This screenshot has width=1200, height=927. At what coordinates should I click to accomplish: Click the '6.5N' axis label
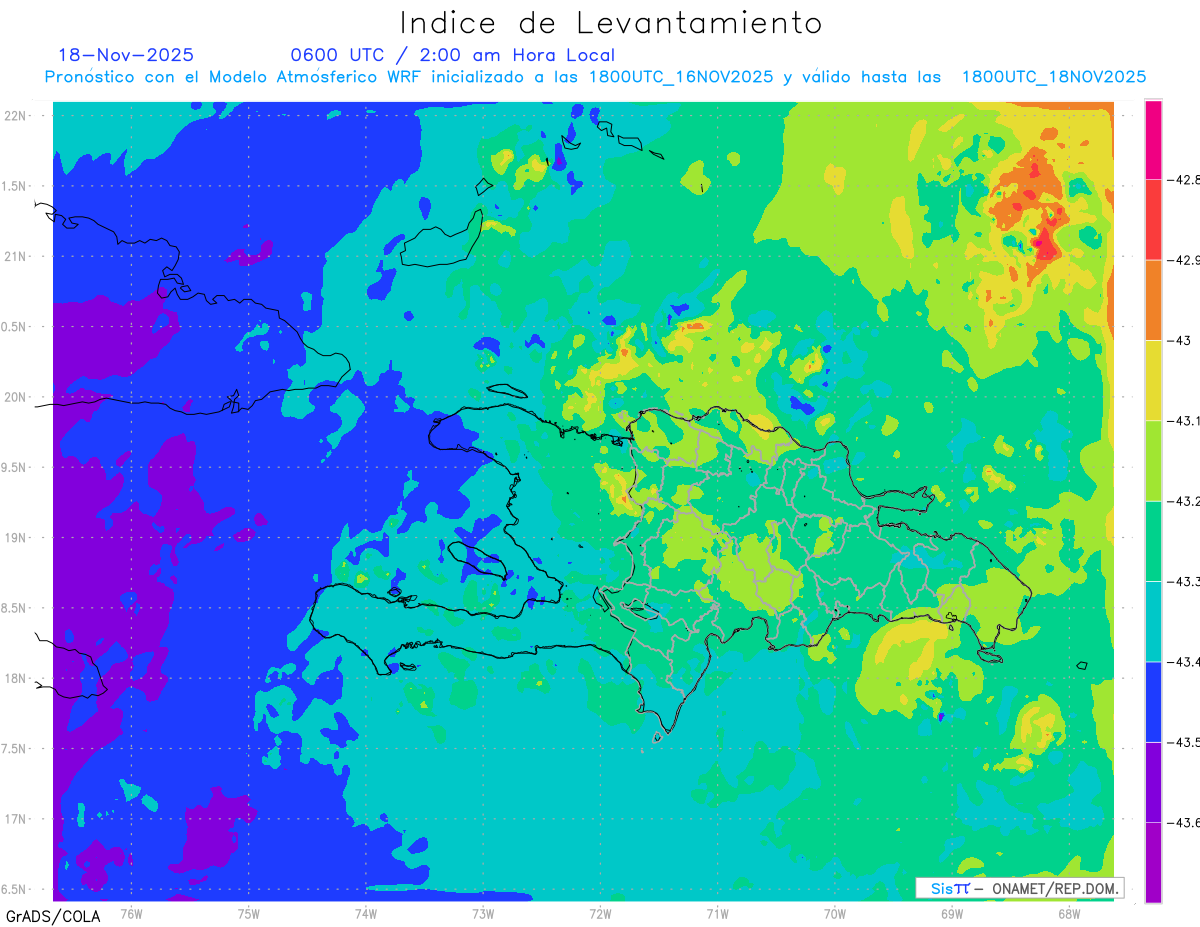[15, 889]
